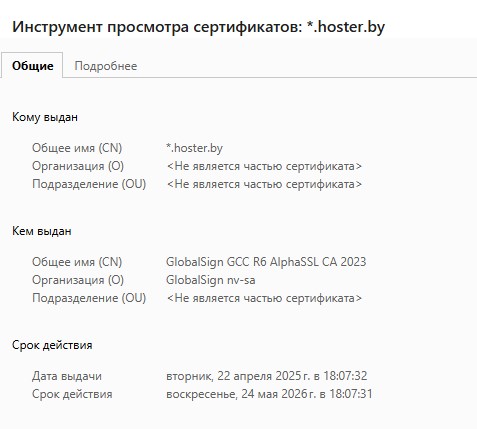477x429 pixels.
Task: Click the Дата выдачи label
Action: tap(67, 376)
